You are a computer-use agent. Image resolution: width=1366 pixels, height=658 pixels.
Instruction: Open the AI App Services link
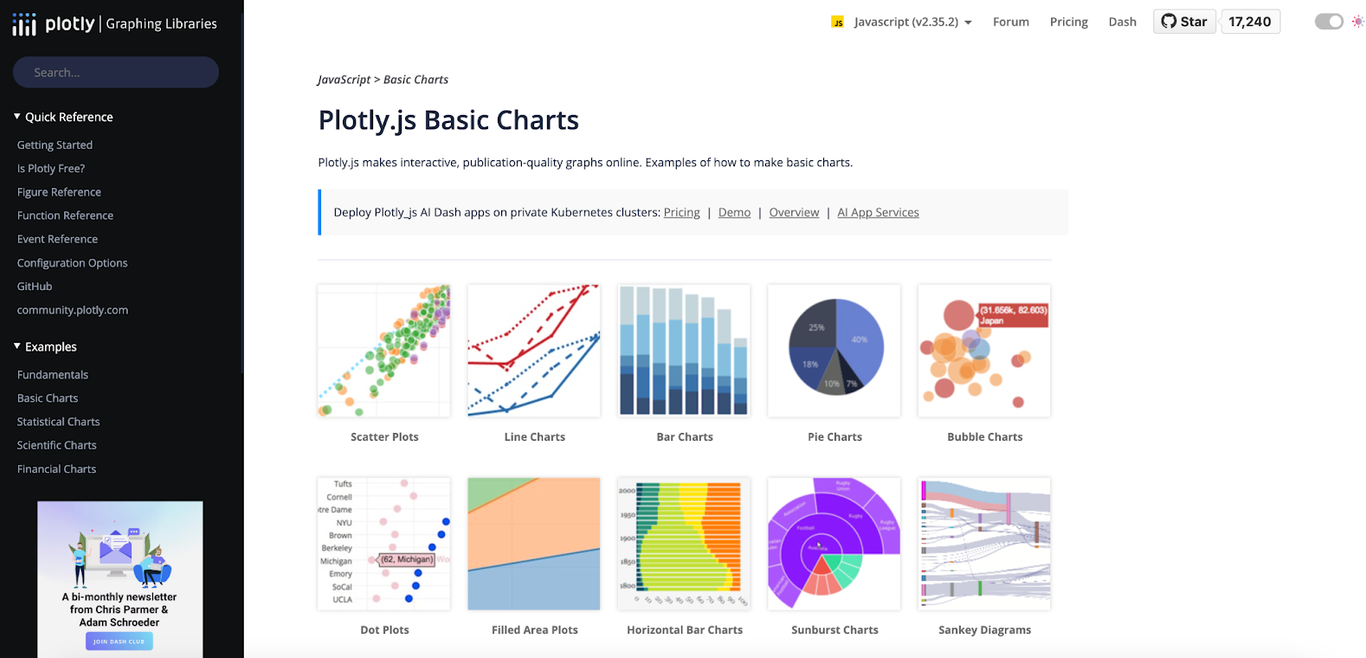(x=878, y=212)
